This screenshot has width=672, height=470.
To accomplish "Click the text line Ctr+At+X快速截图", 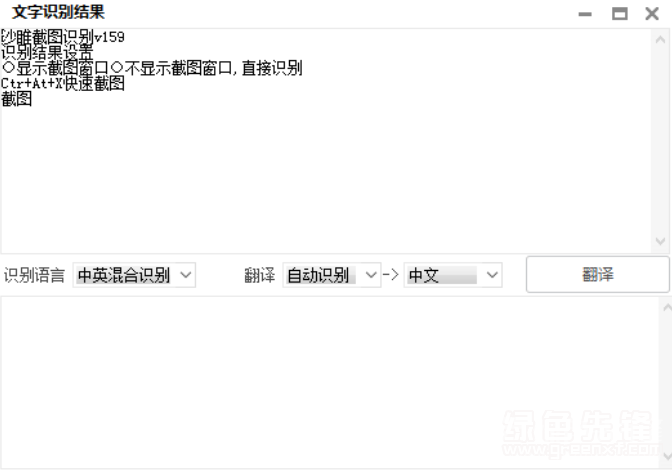I will [63, 84].
